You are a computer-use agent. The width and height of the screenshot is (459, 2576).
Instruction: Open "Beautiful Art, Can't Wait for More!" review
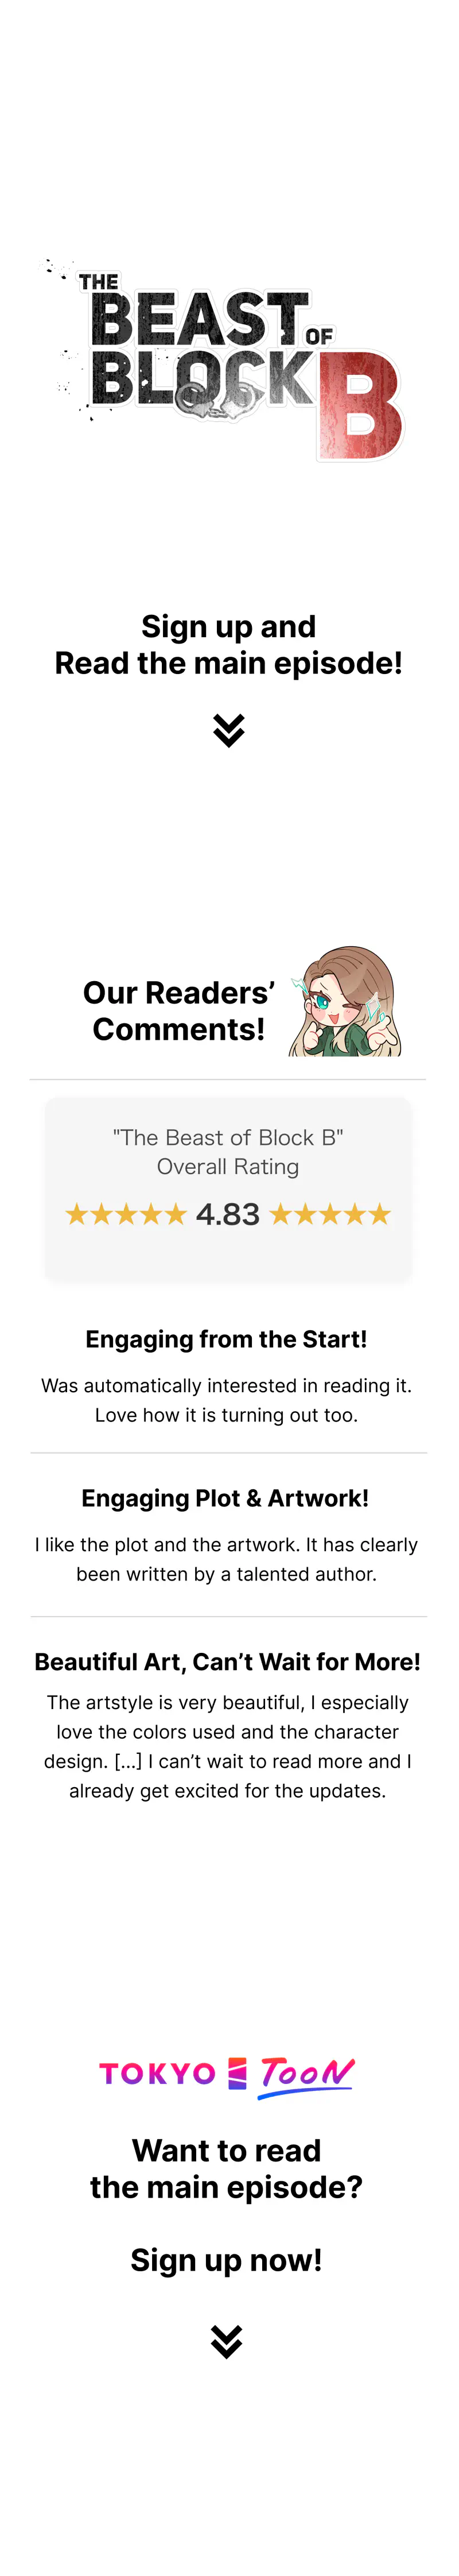click(x=227, y=1662)
